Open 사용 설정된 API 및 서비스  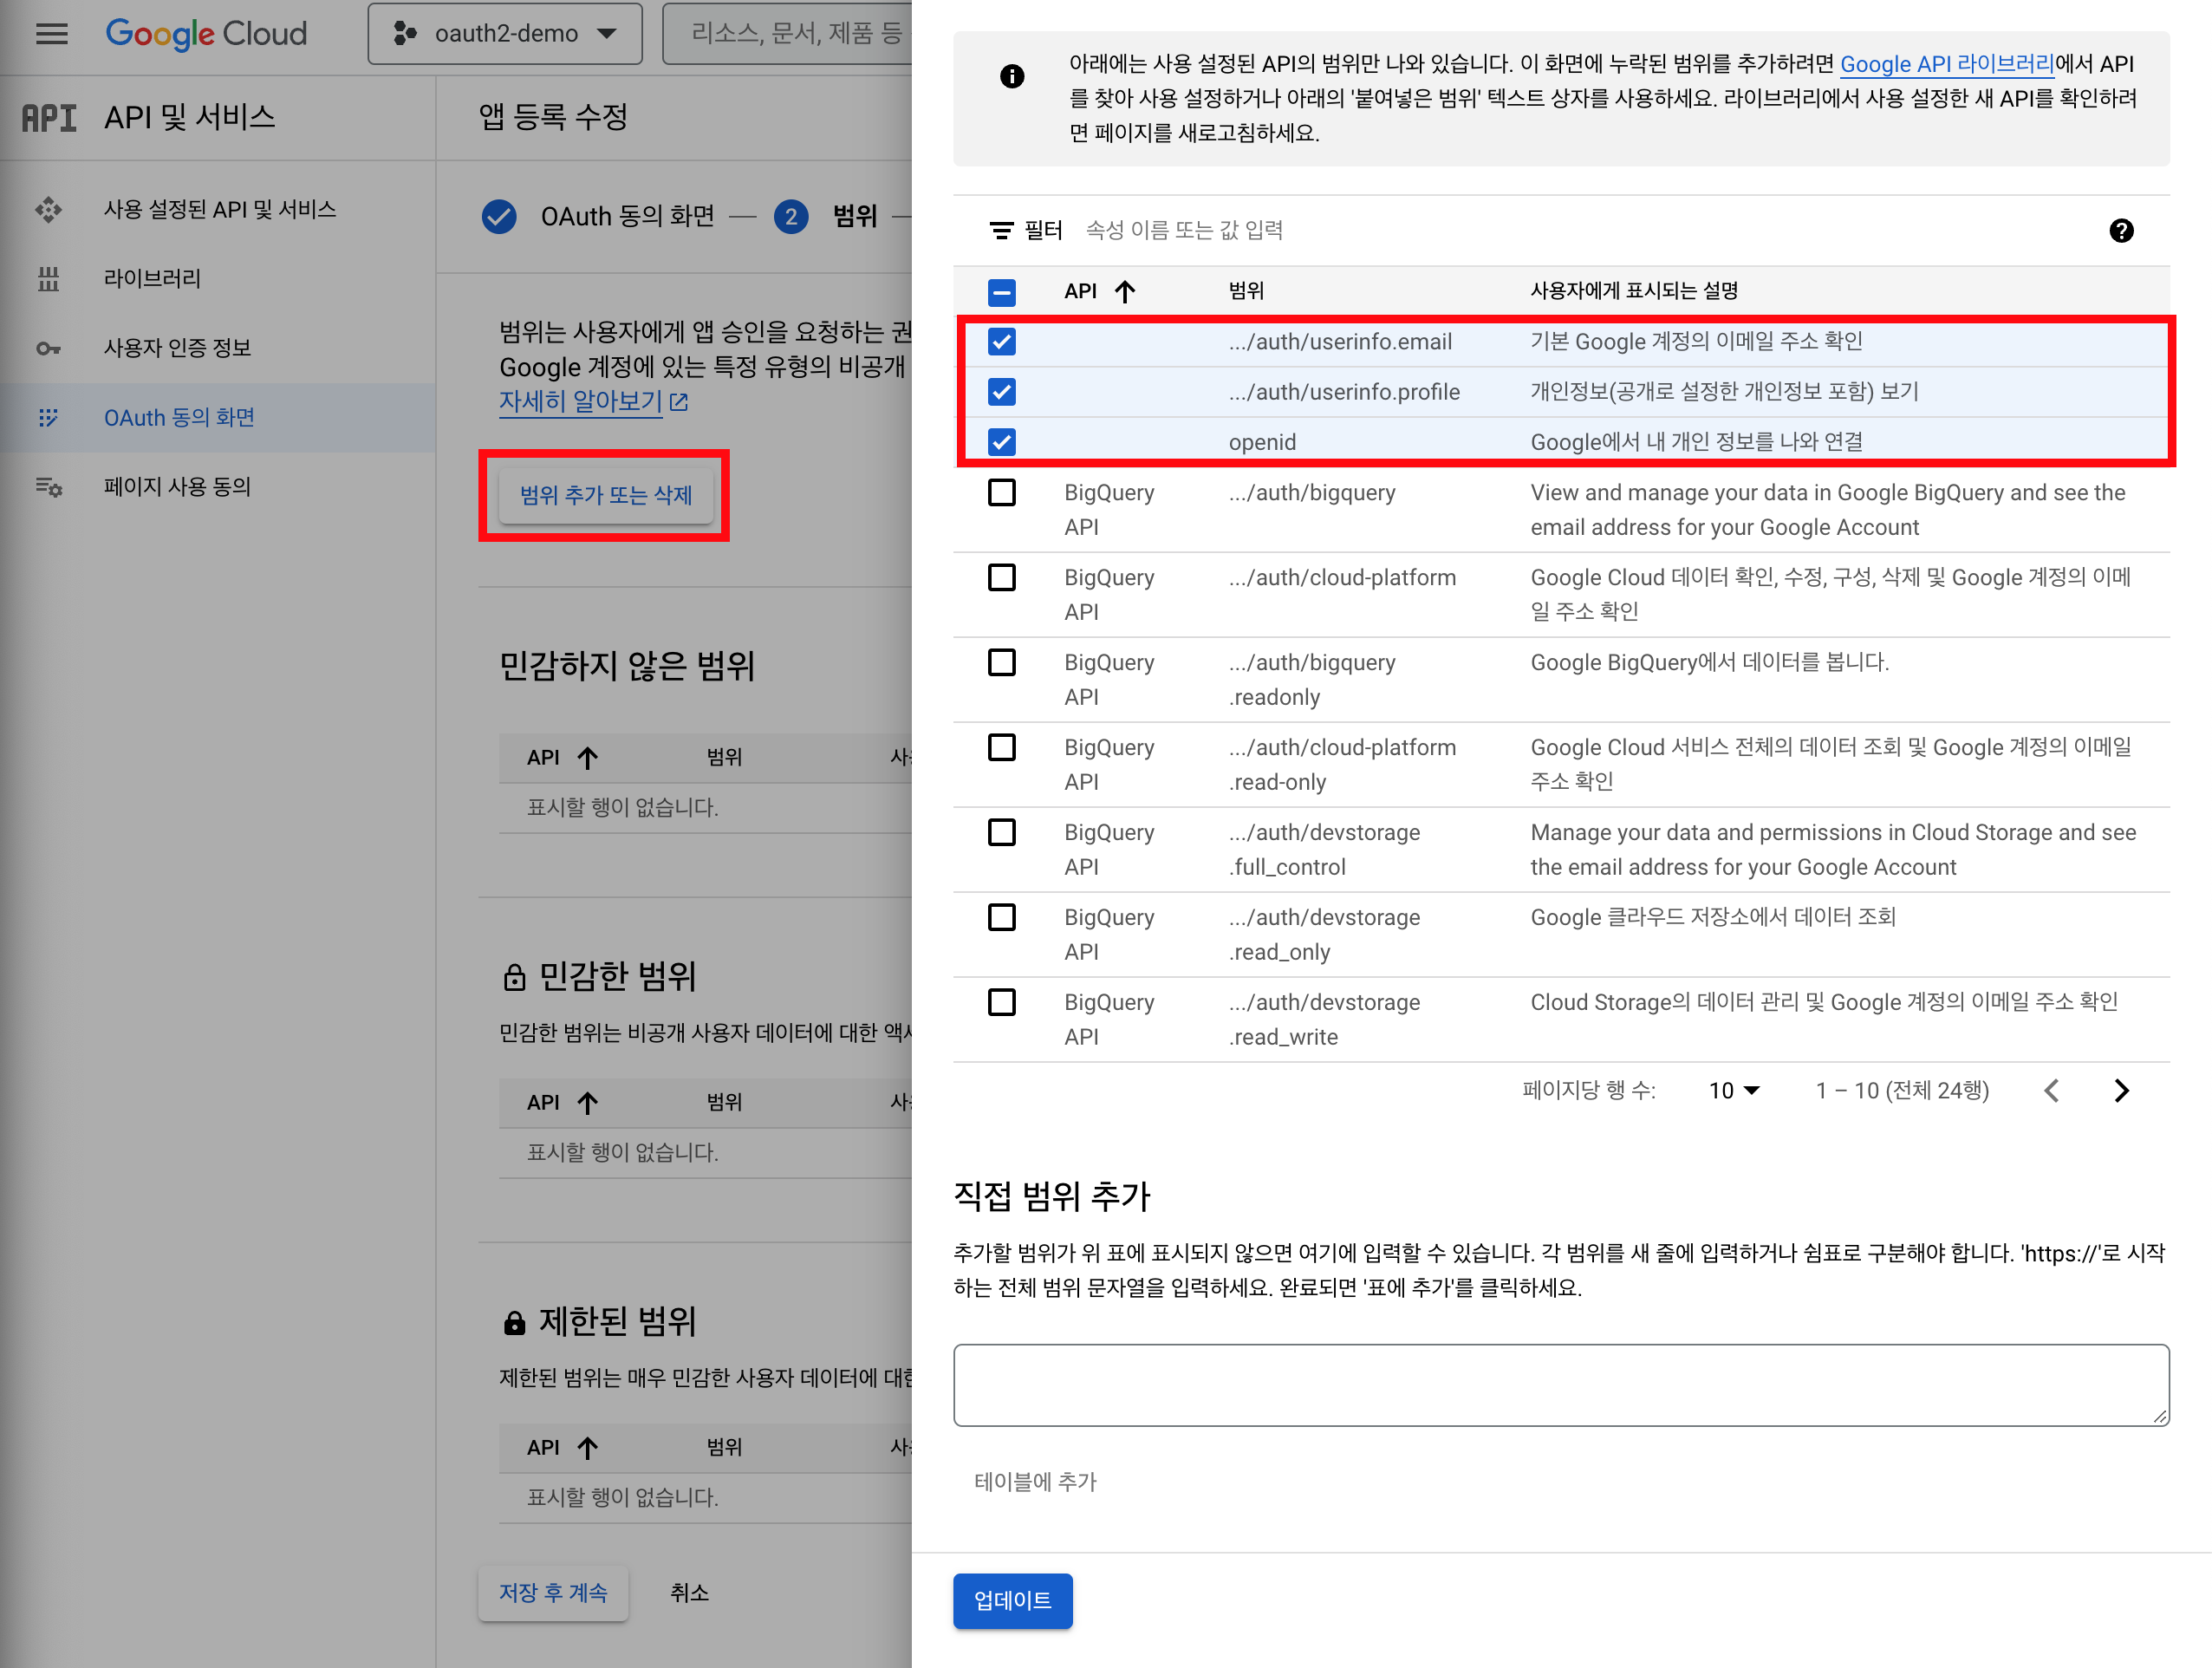tap(217, 209)
